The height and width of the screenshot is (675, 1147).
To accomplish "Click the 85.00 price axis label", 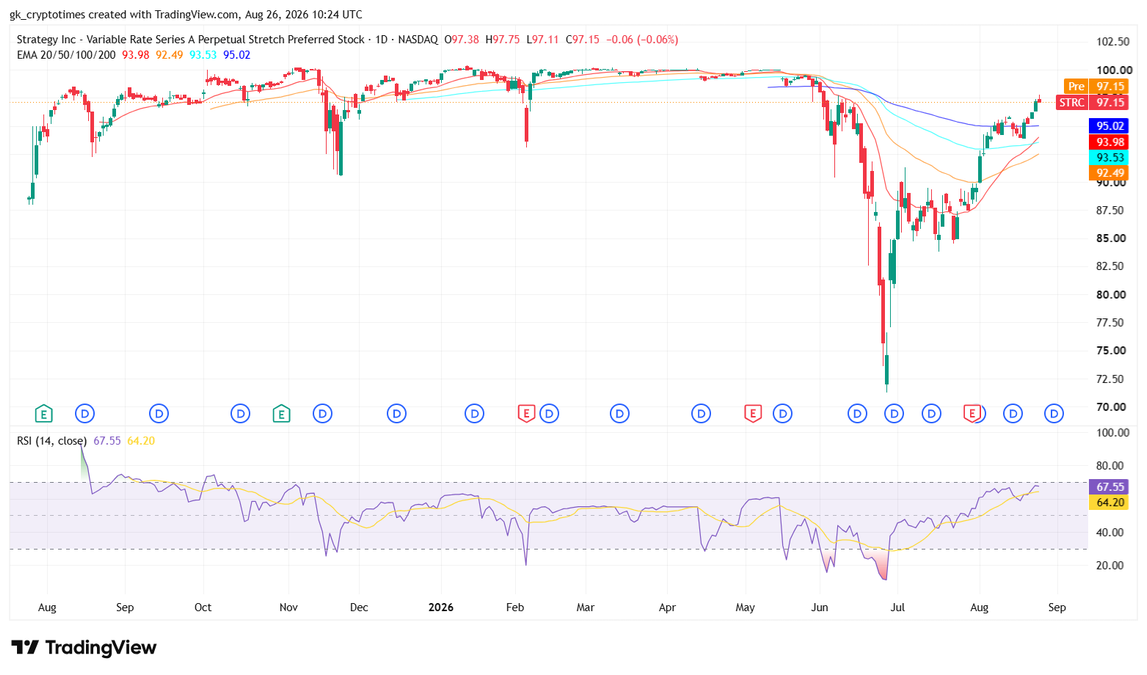I will (1110, 238).
